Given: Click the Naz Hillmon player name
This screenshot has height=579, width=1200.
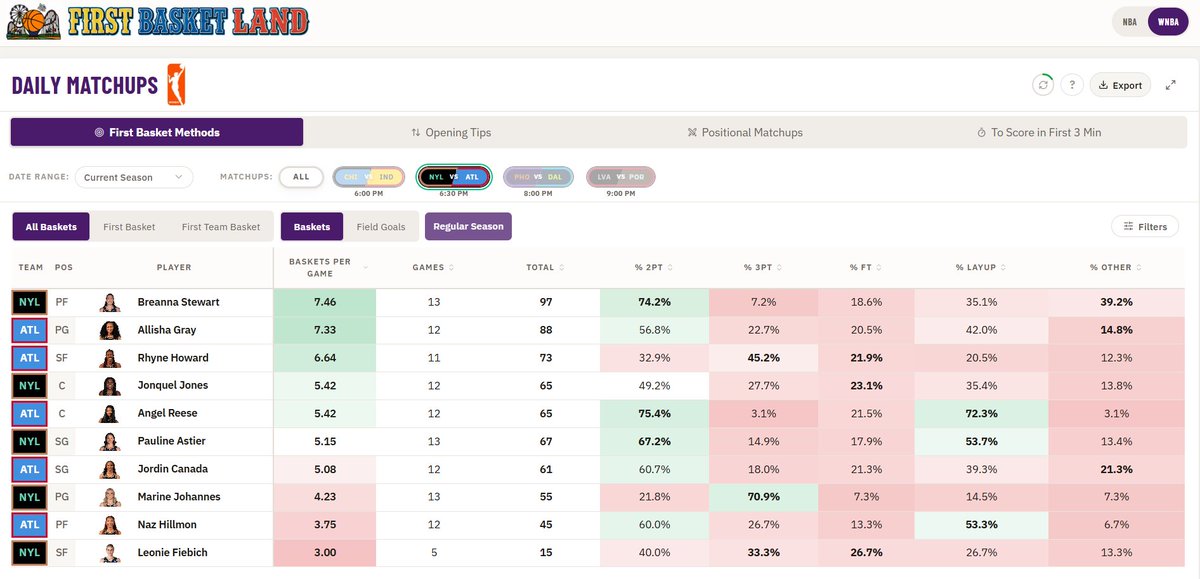Looking at the screenshot, I should click(167, 525).
